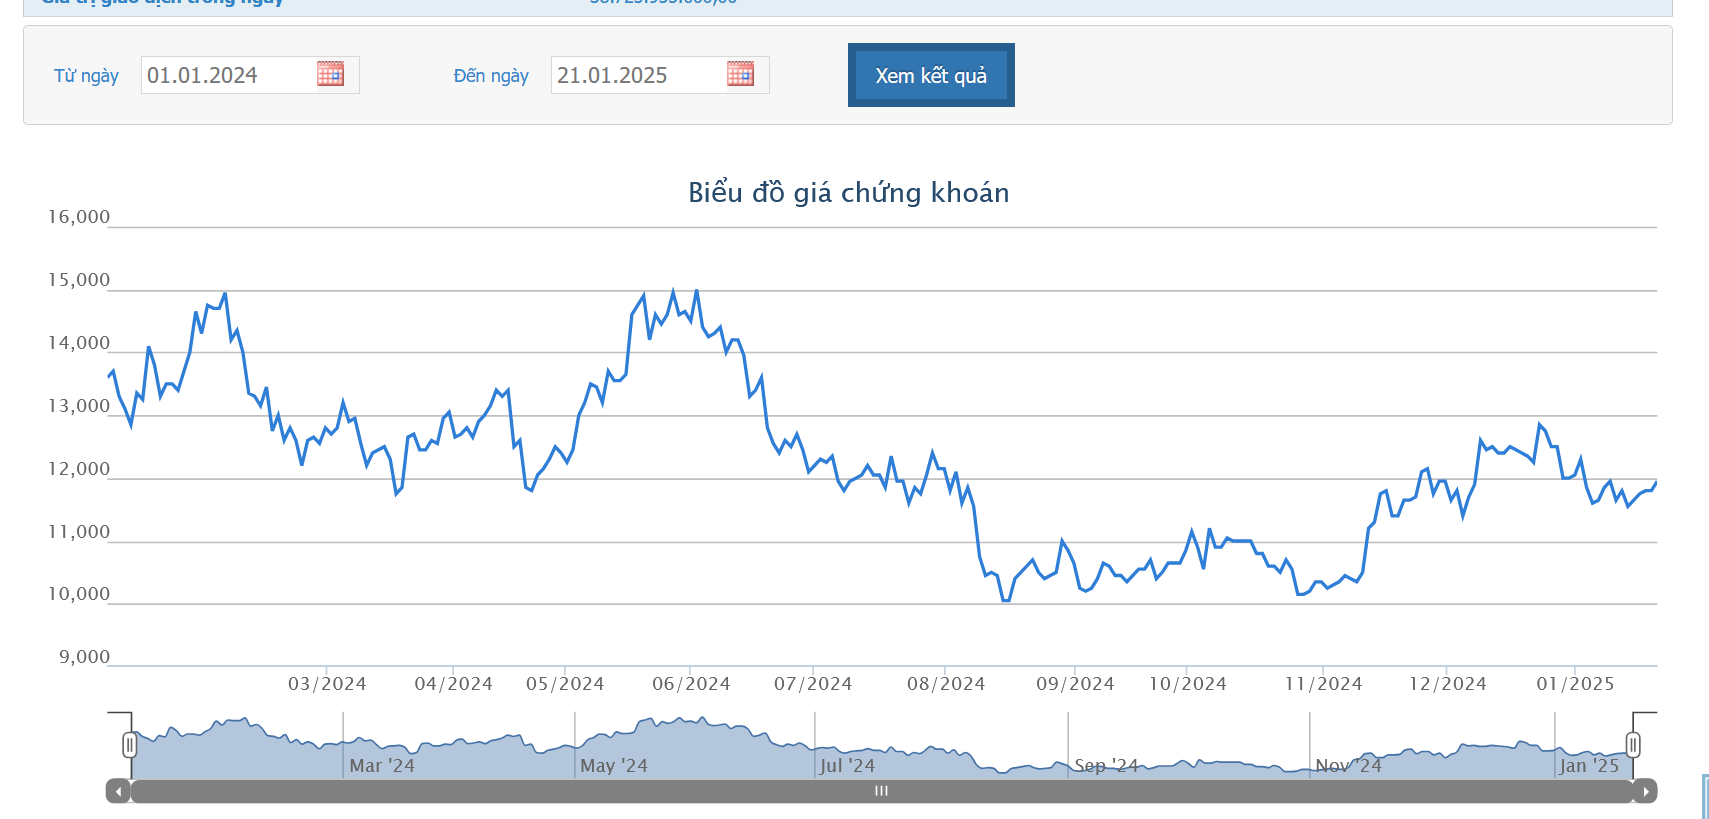Click the 03/2024 x-axis label
This screenshot has height=819, width=1709.
(x=327, y=684)
